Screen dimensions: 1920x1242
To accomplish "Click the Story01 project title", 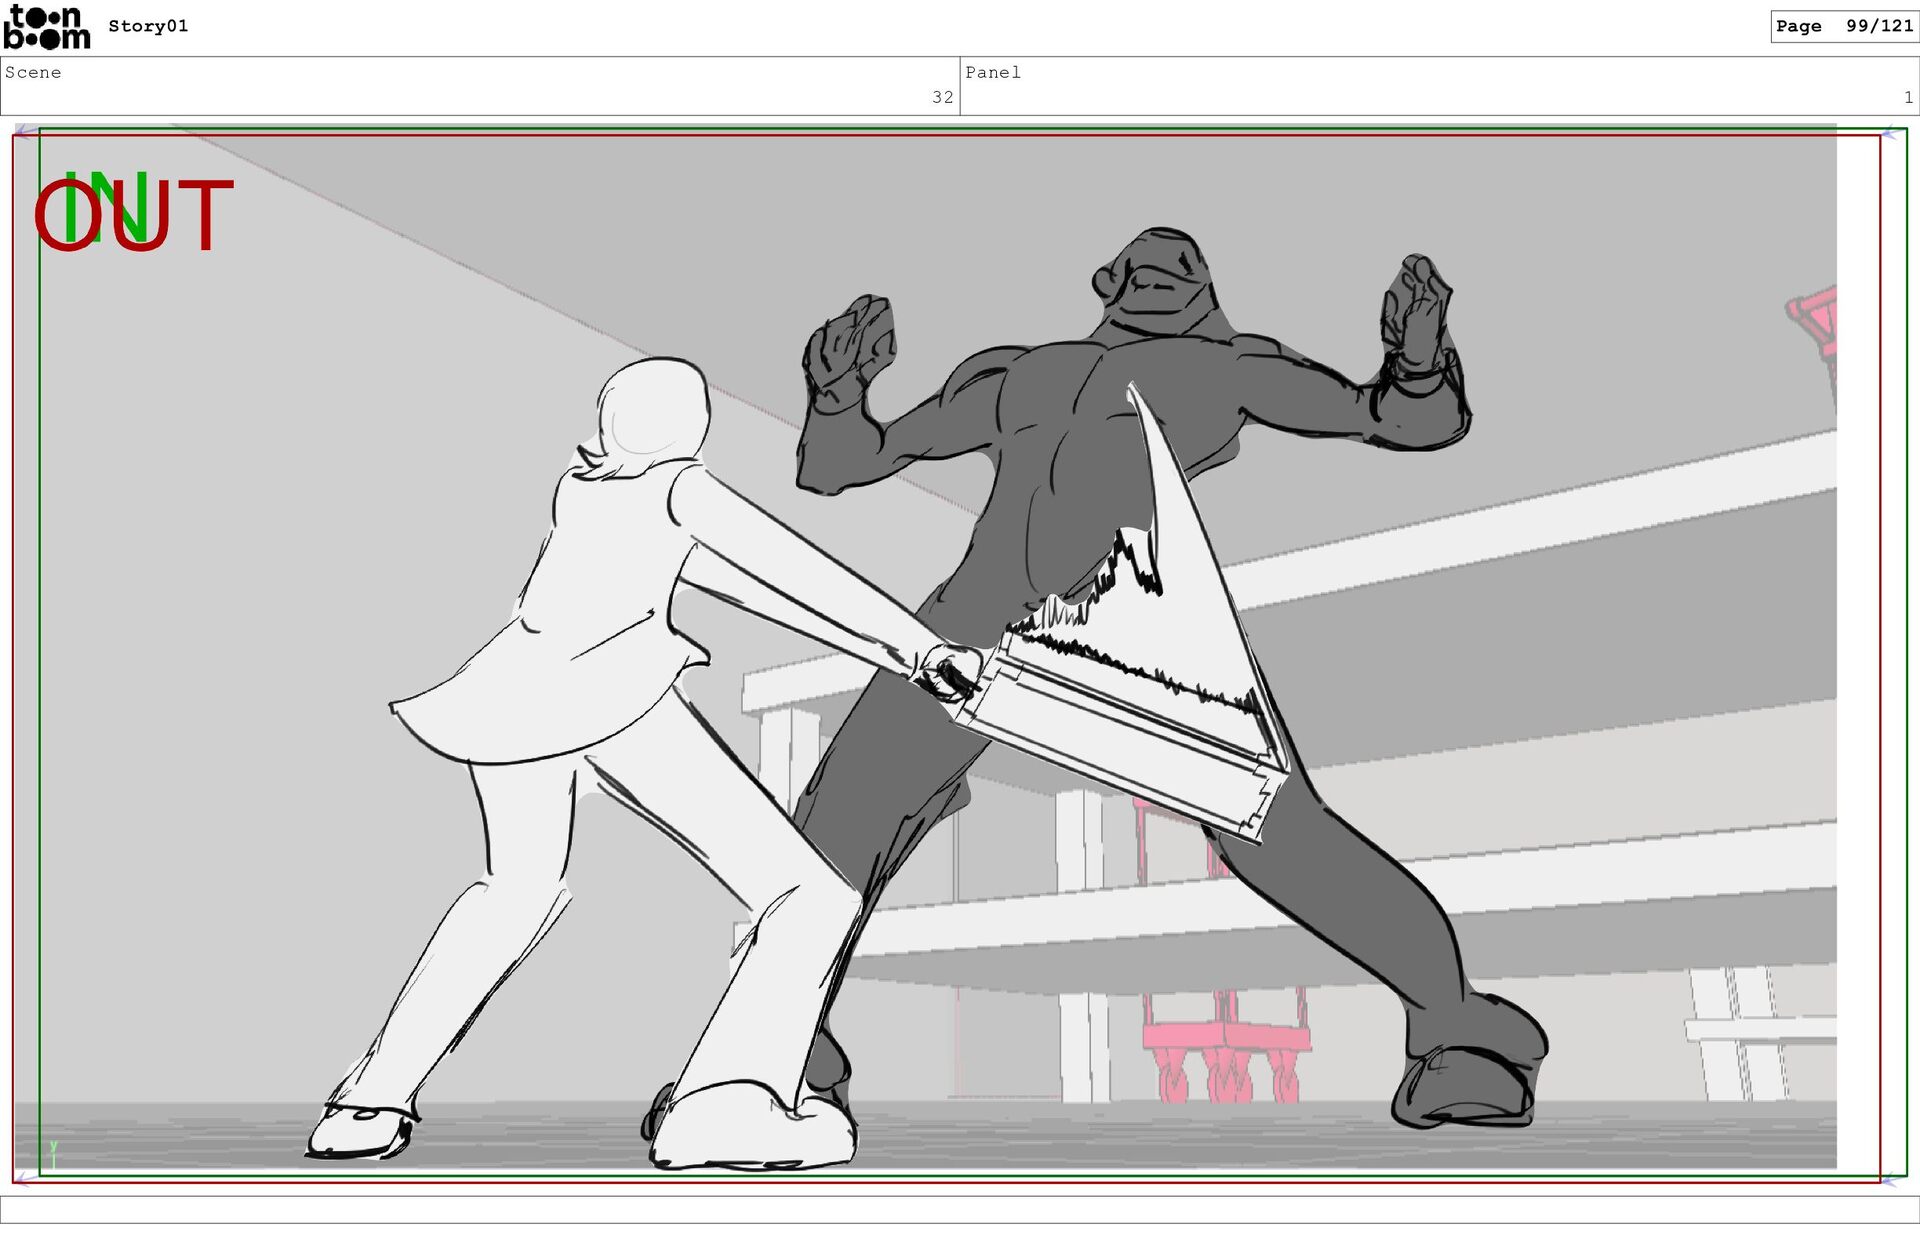I will tap(148, 27).
